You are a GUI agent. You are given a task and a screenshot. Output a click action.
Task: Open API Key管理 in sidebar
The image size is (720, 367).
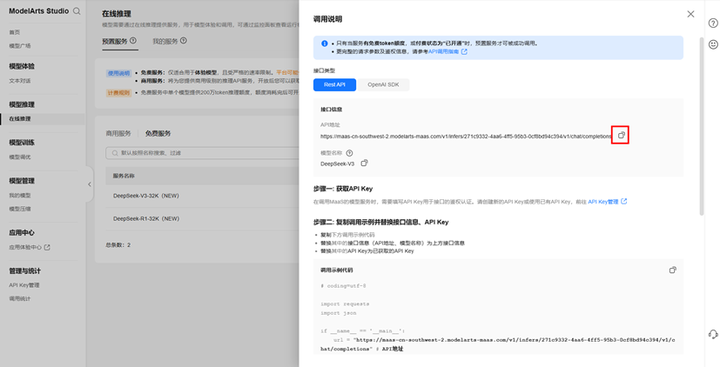click(24, 285)
